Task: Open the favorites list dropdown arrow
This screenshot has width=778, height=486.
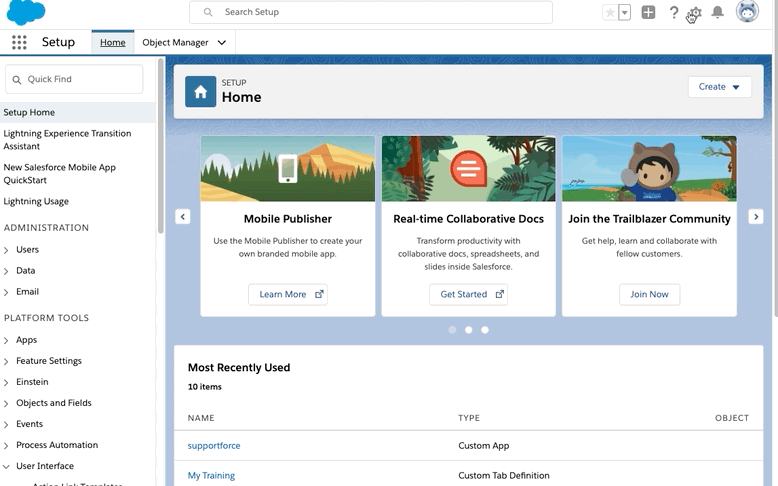Action: click(x=625, y=12)
